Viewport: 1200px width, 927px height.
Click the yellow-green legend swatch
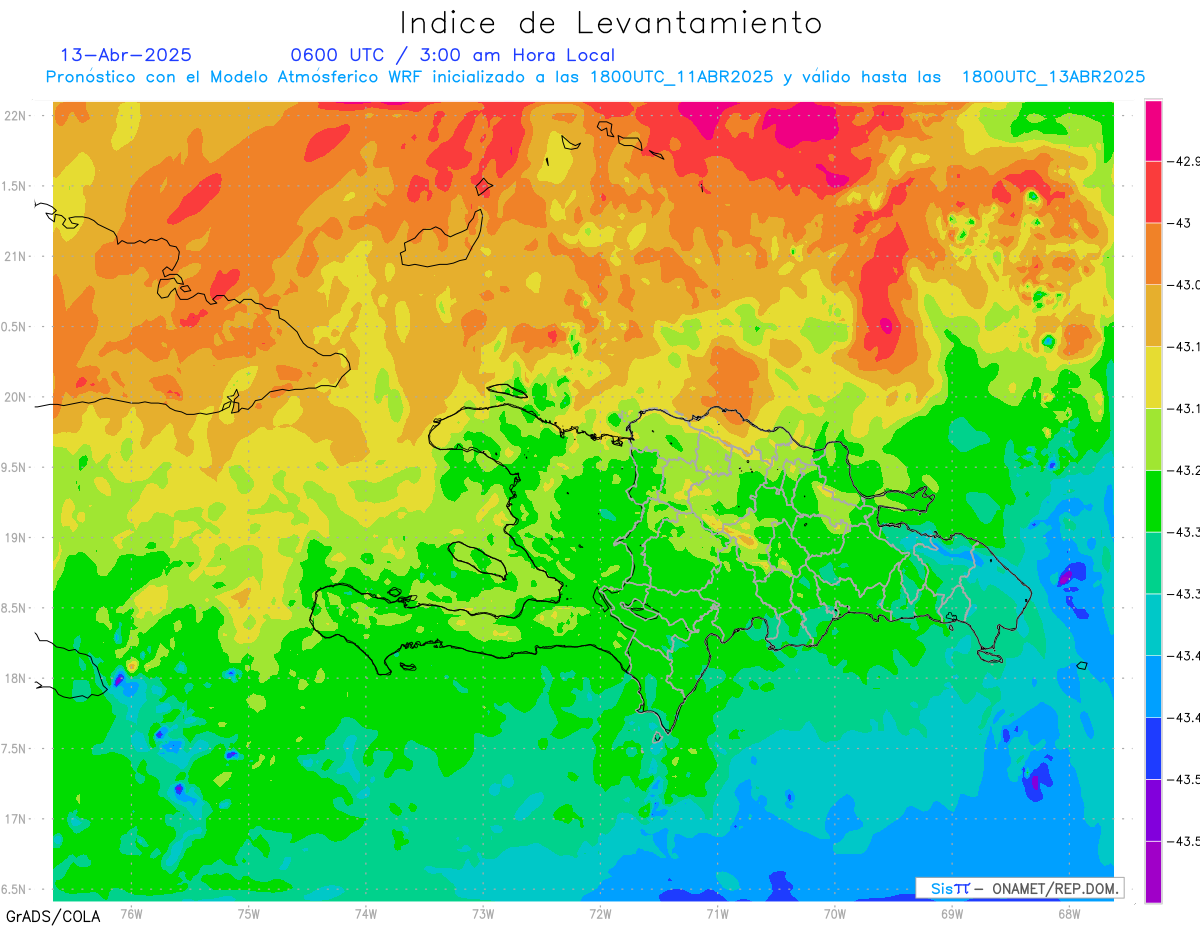[x=1153, y=439]
